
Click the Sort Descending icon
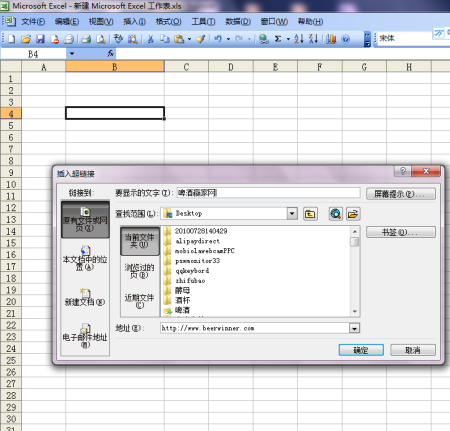[313, 39]
